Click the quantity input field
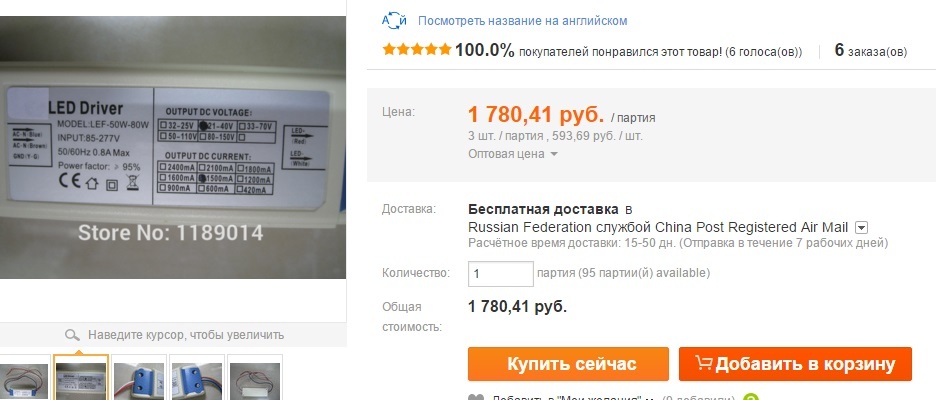 pos(501,273)
